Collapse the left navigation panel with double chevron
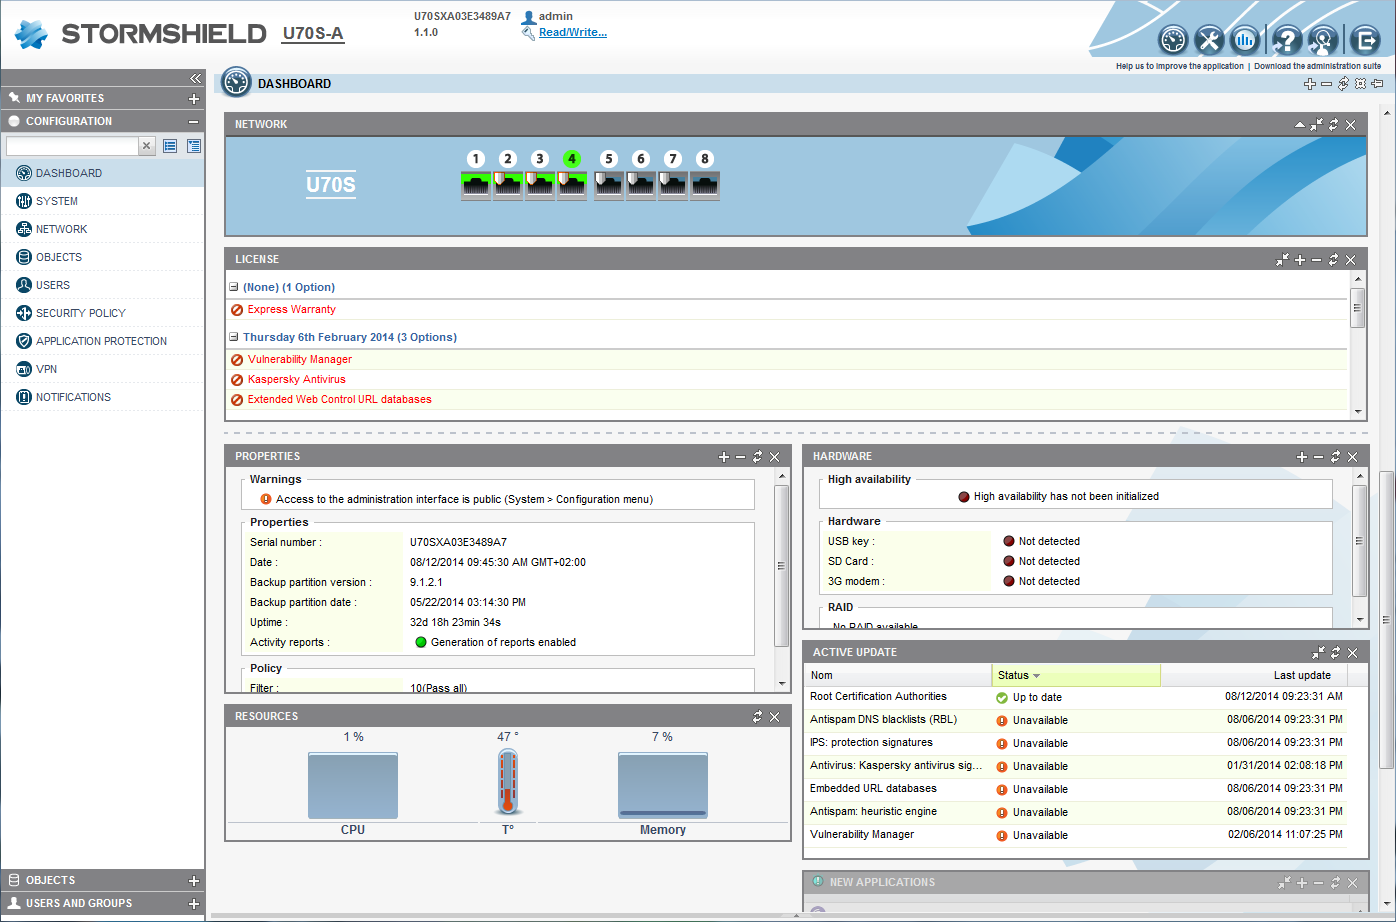Image resolution: width=1396 pixels, height=922 pixels. pyautogui.click(x=195, y=78)
